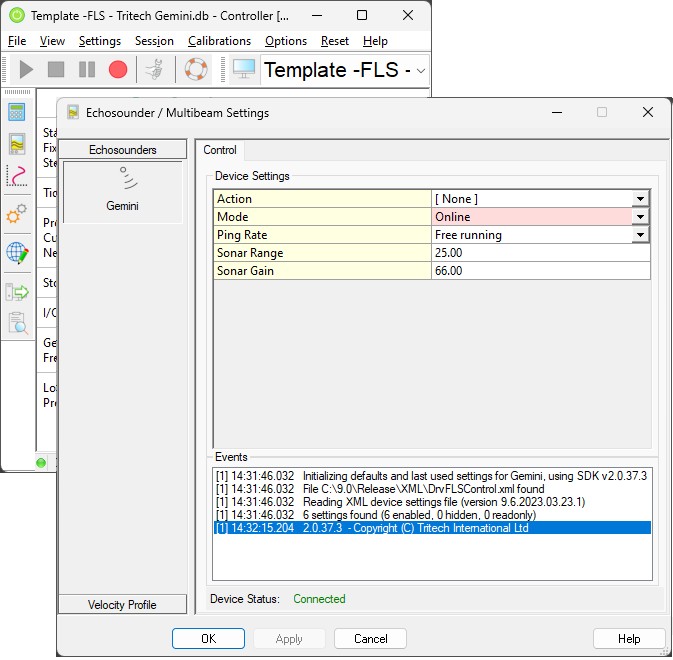Select the Gemini echosounder device

122,191
